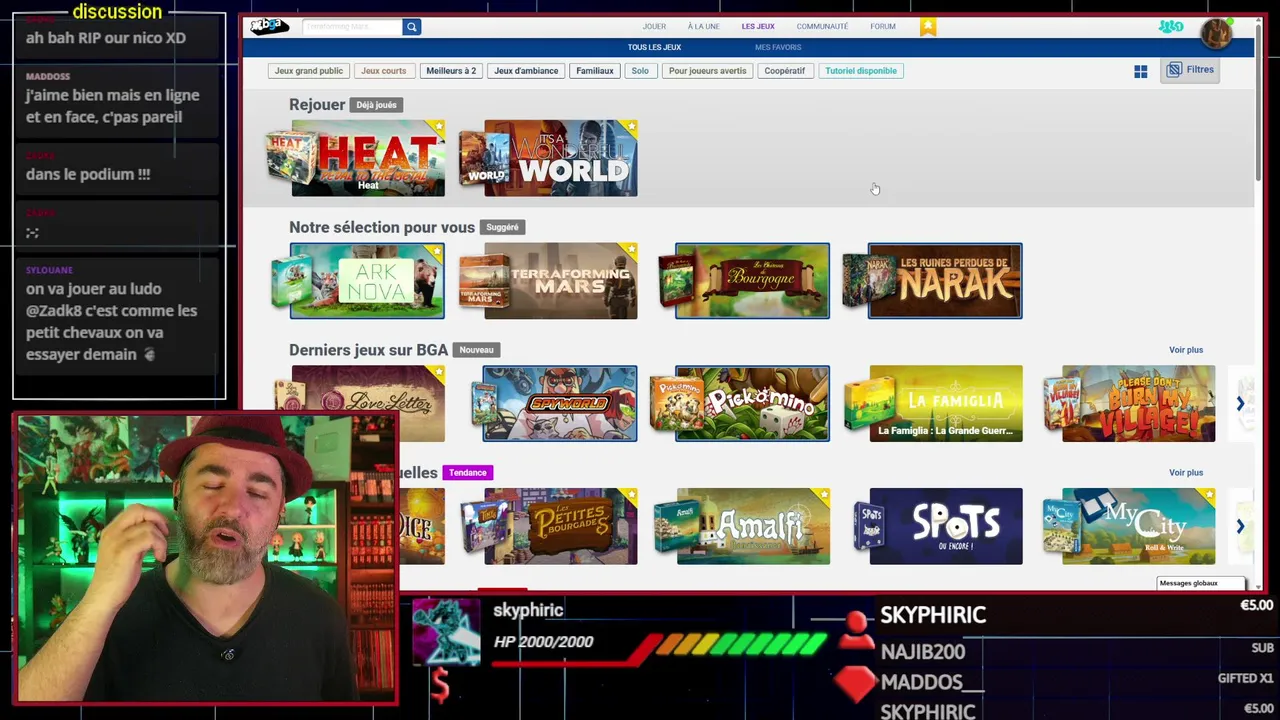The height and width of the screenshot is (720, 1280).
Task: Open the BGA logo home link
Action: tap(268, 27)
